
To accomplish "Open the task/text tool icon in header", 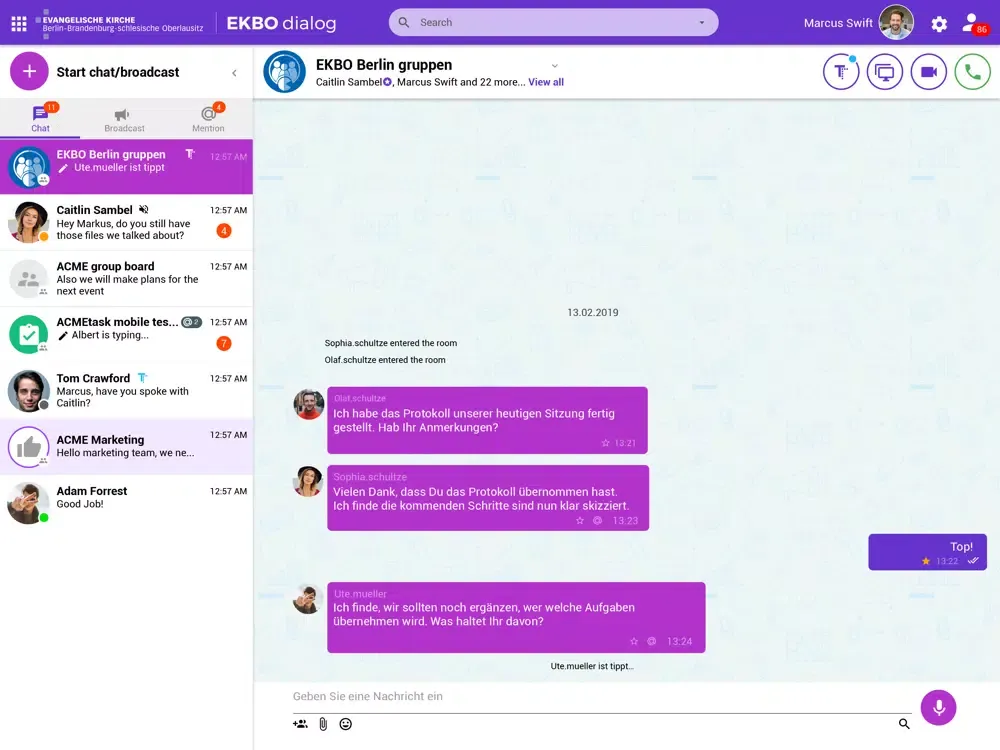I will click(841, 72).
